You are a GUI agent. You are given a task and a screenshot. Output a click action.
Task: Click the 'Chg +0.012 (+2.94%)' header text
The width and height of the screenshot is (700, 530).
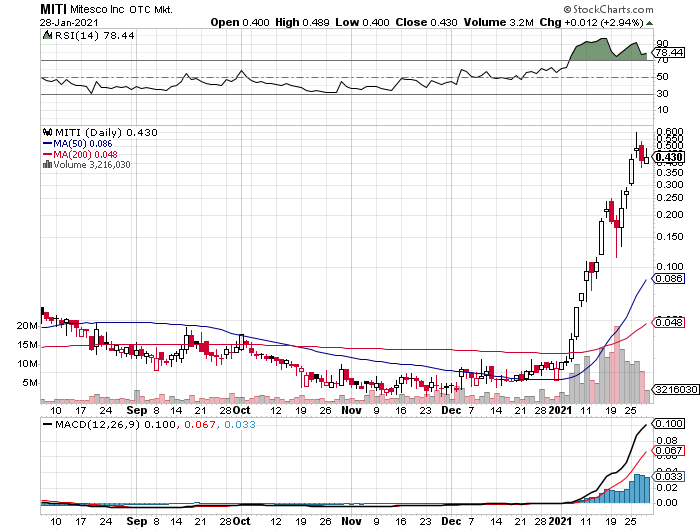point(591,22)
